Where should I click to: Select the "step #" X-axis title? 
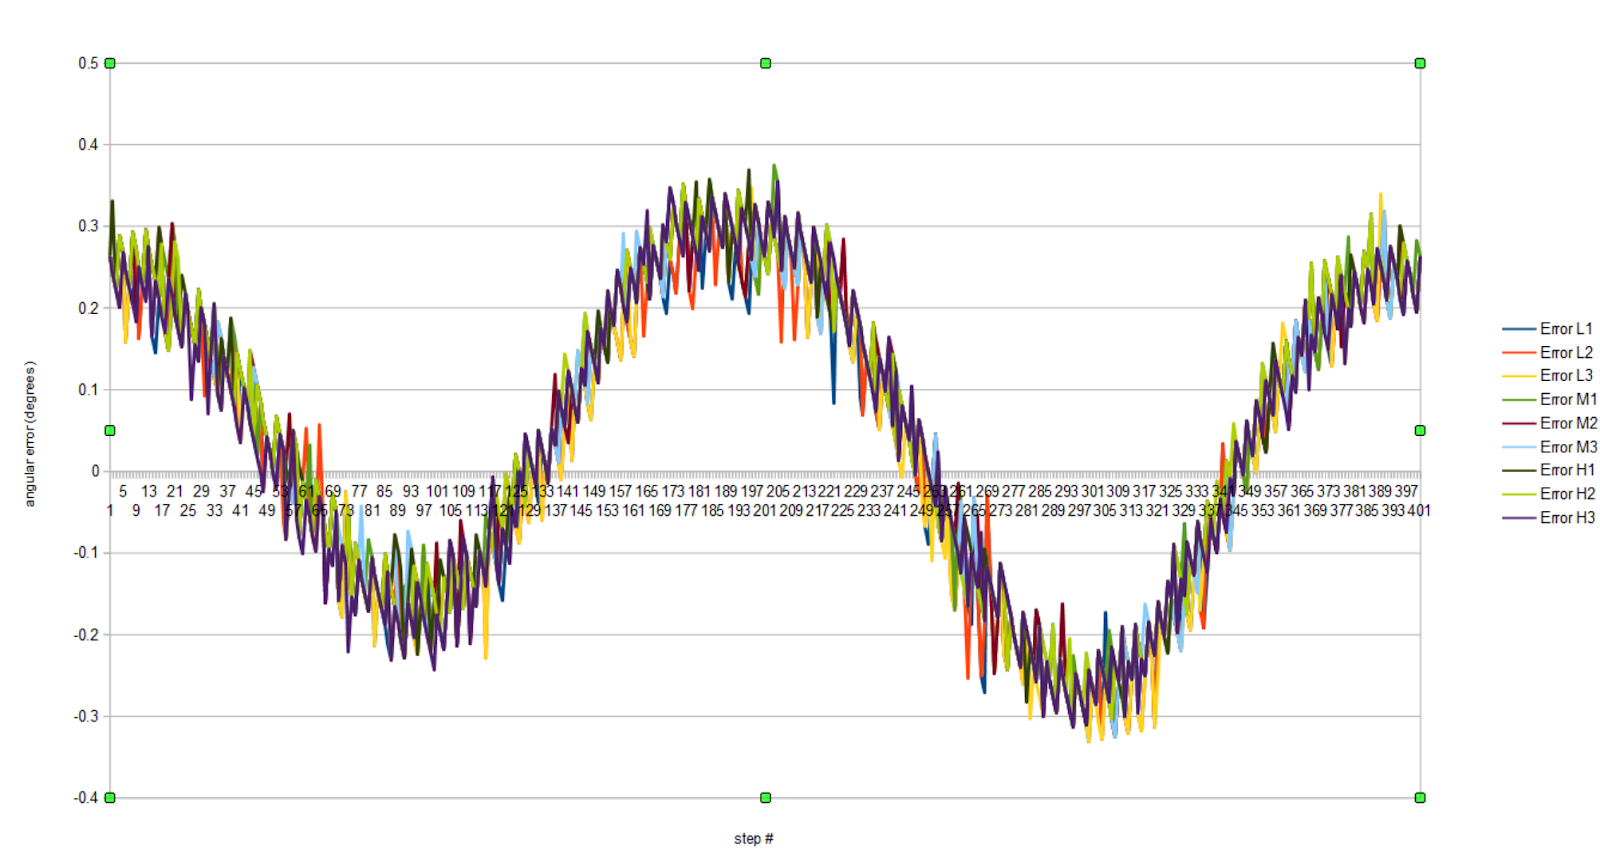click(x=754, y=838)
